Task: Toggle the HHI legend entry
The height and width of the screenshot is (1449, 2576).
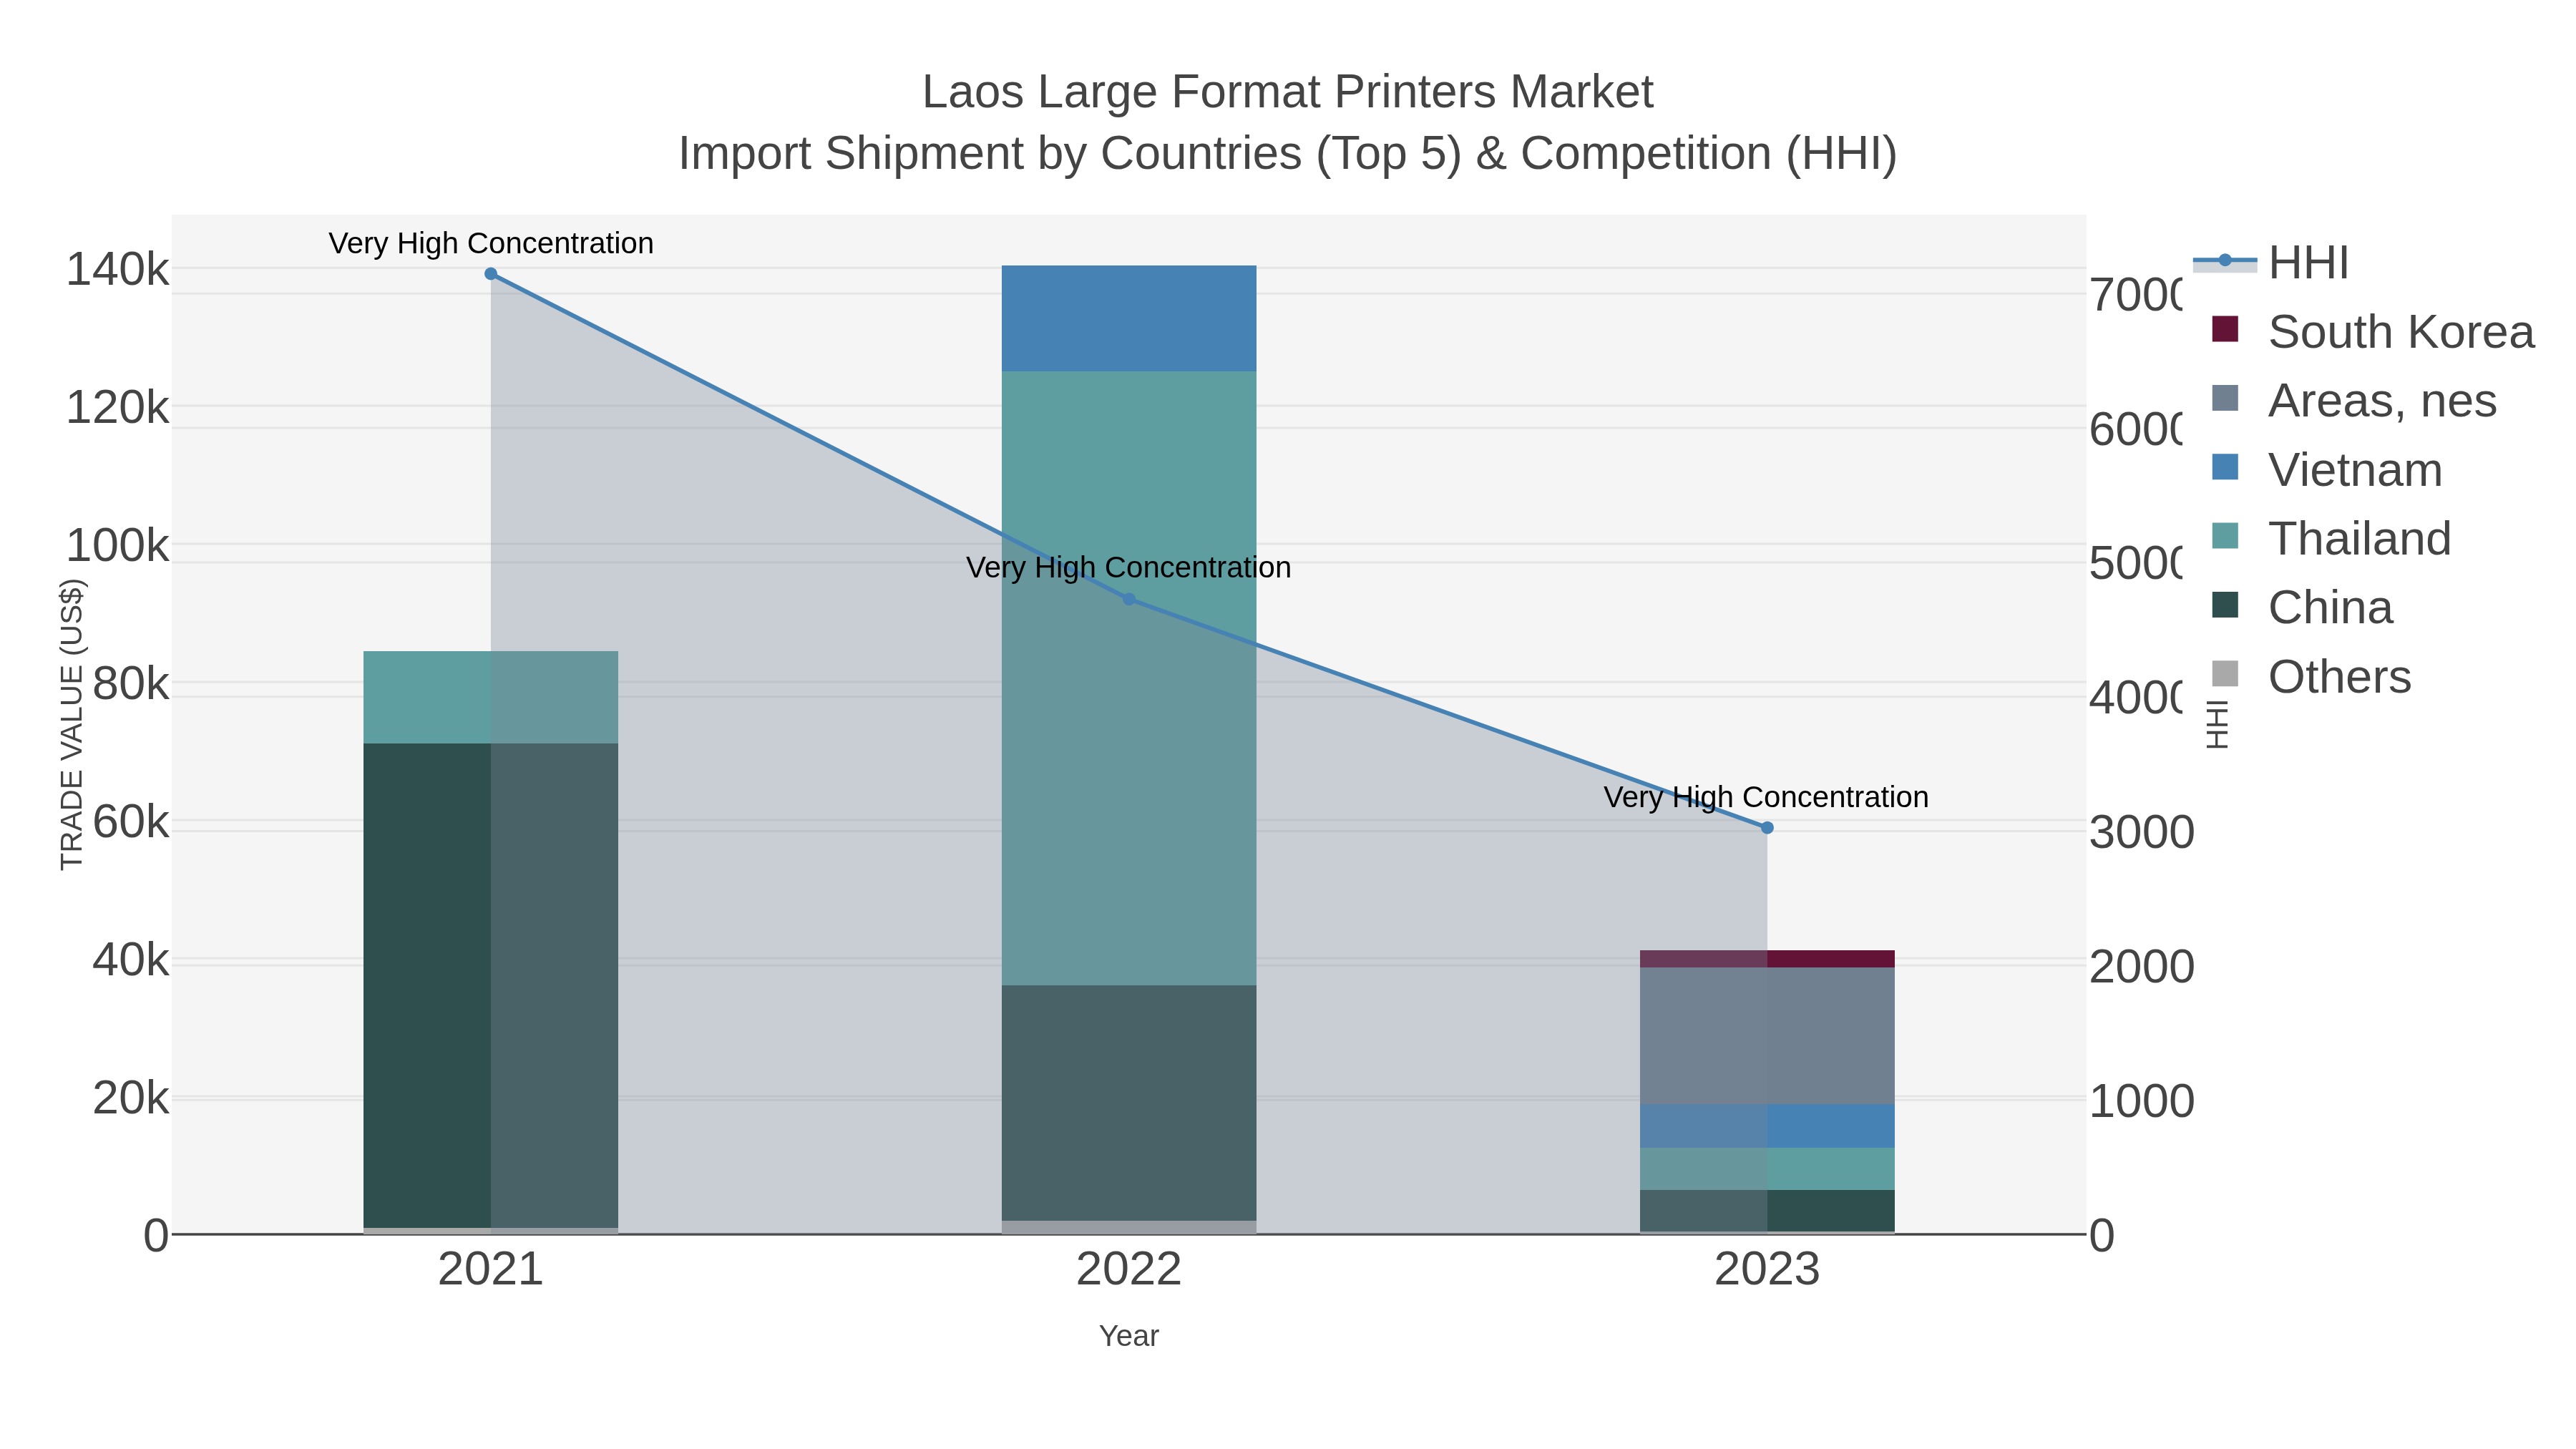Action: (2271, 263)
